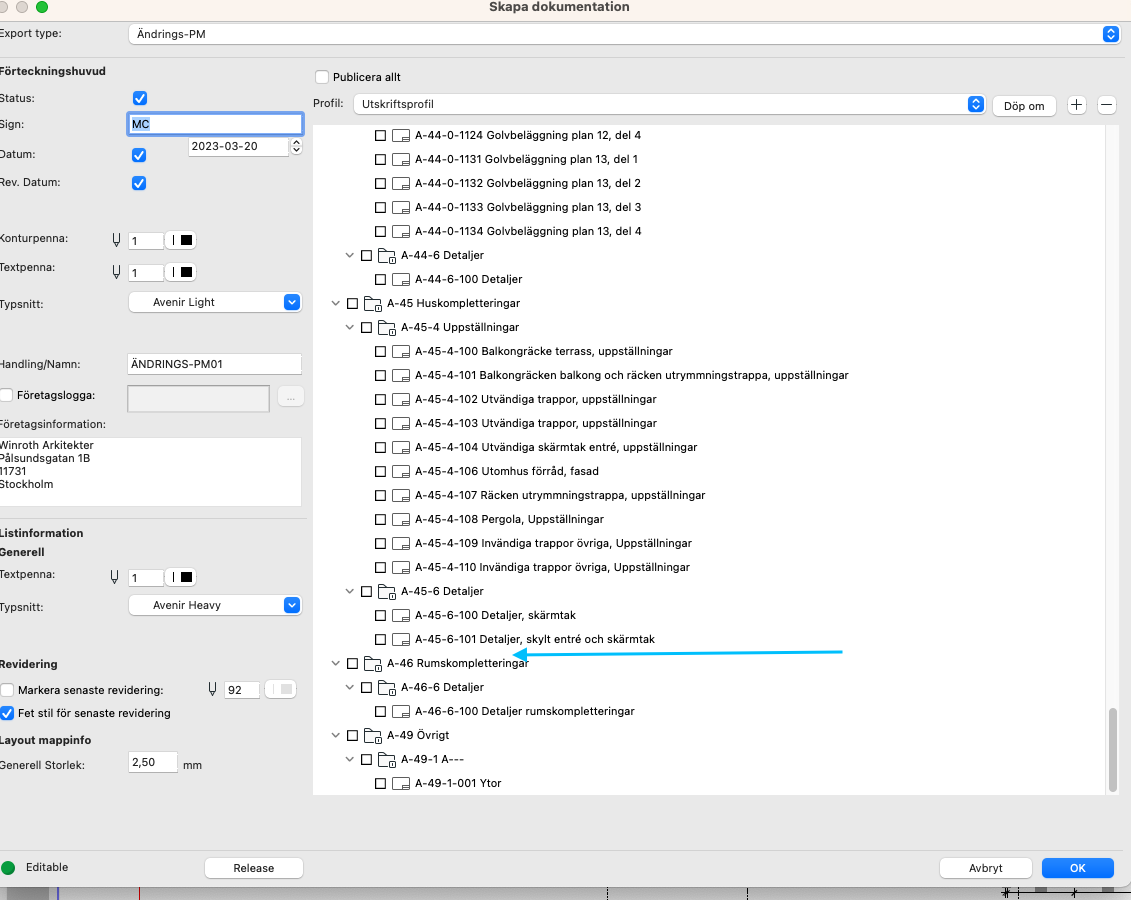Click layout icon of A-45-4-108 Pergola
Image resolution: width=1131 pixels, height=900 pixels.
[x=401, y=519]
